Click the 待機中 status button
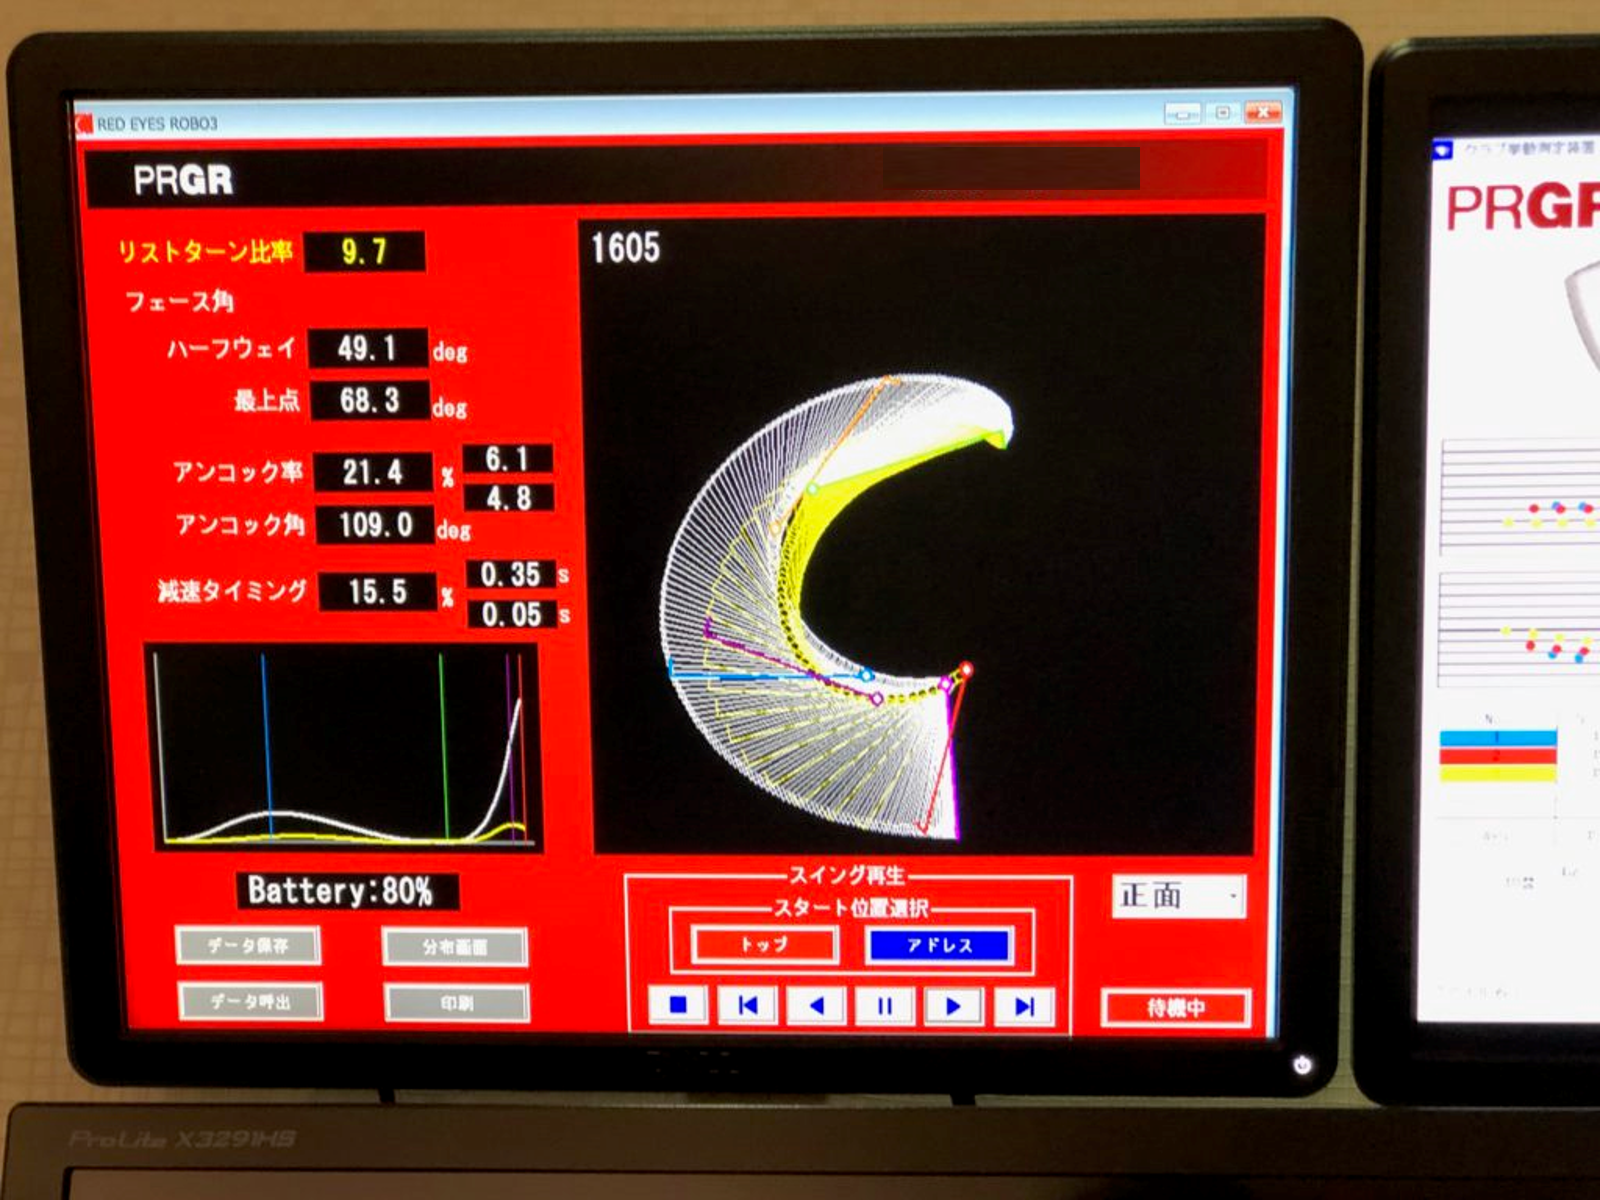Image resolution: width=1600 pixels, height=1200 pixels. tap(1176, 1007)
